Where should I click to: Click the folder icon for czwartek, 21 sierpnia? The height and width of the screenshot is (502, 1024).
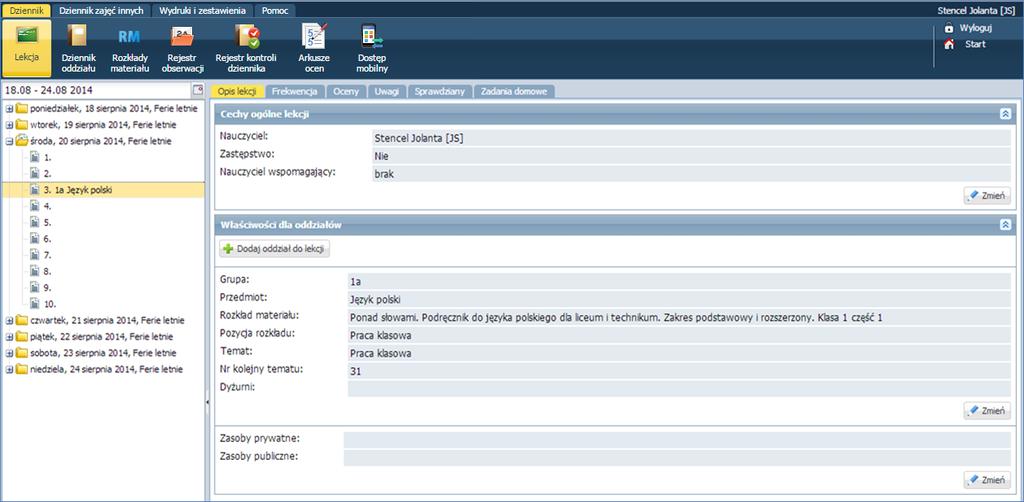[x=22, y=321]
